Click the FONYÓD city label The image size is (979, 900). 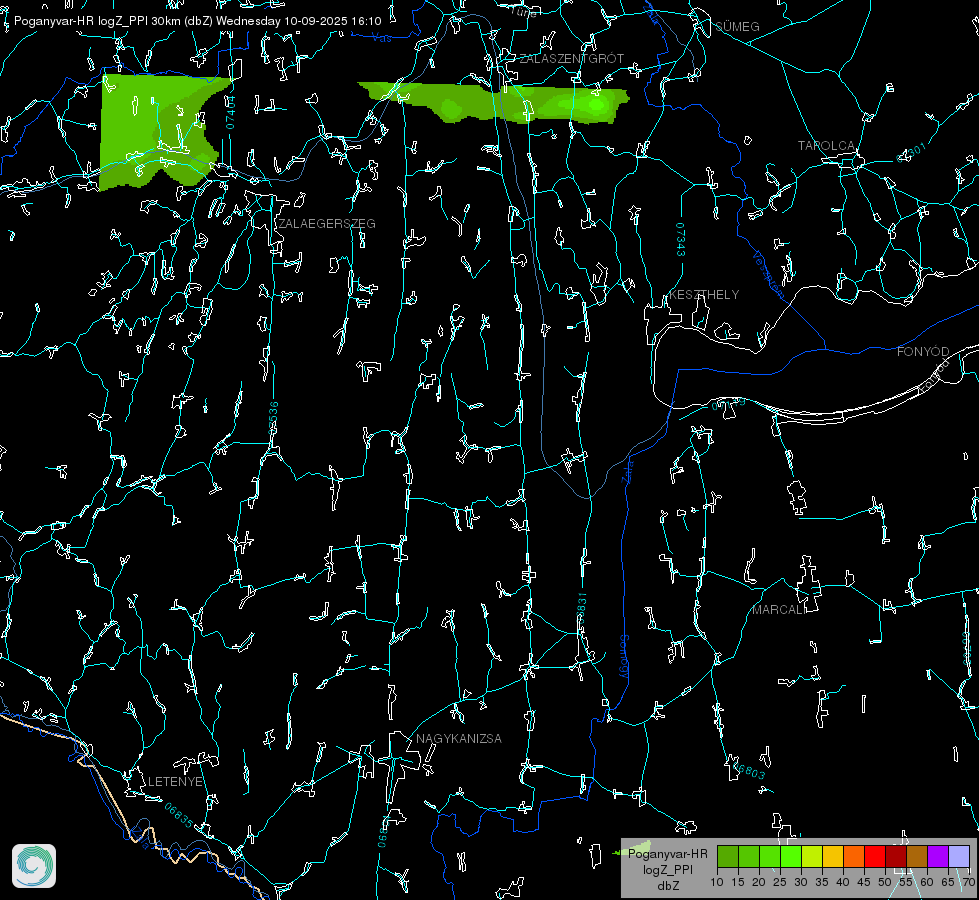[x=923, y=352]
